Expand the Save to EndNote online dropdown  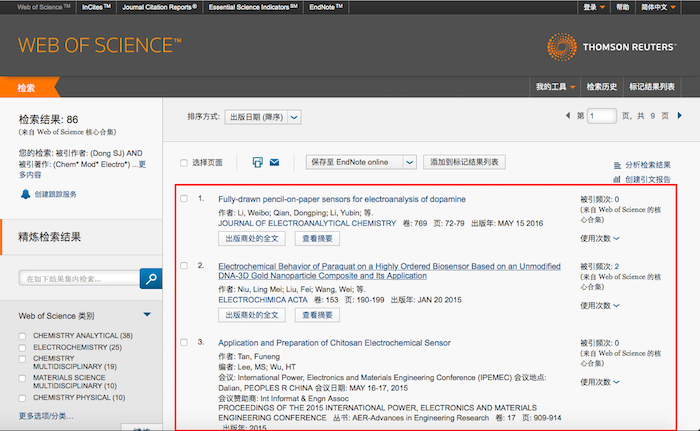coord(410,162)
